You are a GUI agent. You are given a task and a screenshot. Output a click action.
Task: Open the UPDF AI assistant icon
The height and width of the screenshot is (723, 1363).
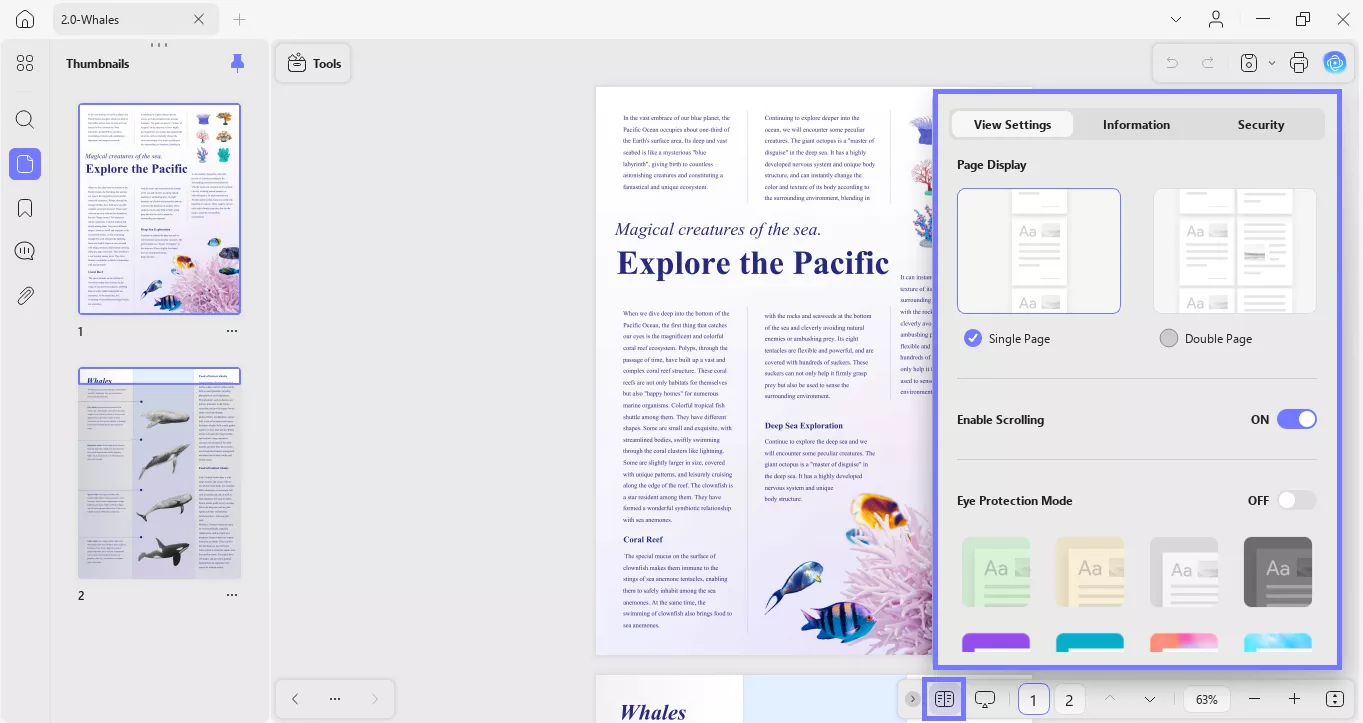click(x=1335, y=63)
